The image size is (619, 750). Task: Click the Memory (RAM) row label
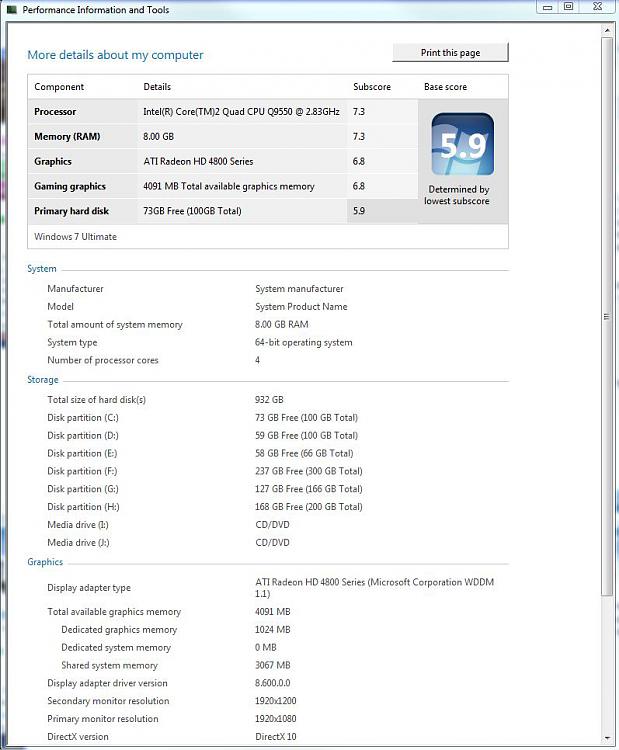click(x=67, y=136)
